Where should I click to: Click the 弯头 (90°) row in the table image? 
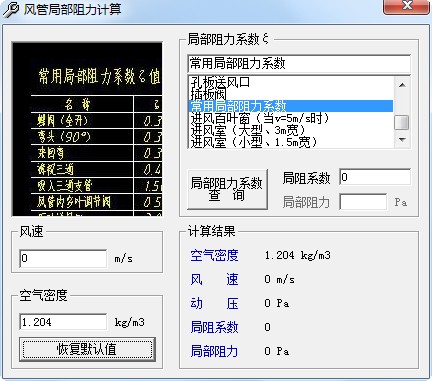[97, 137]
